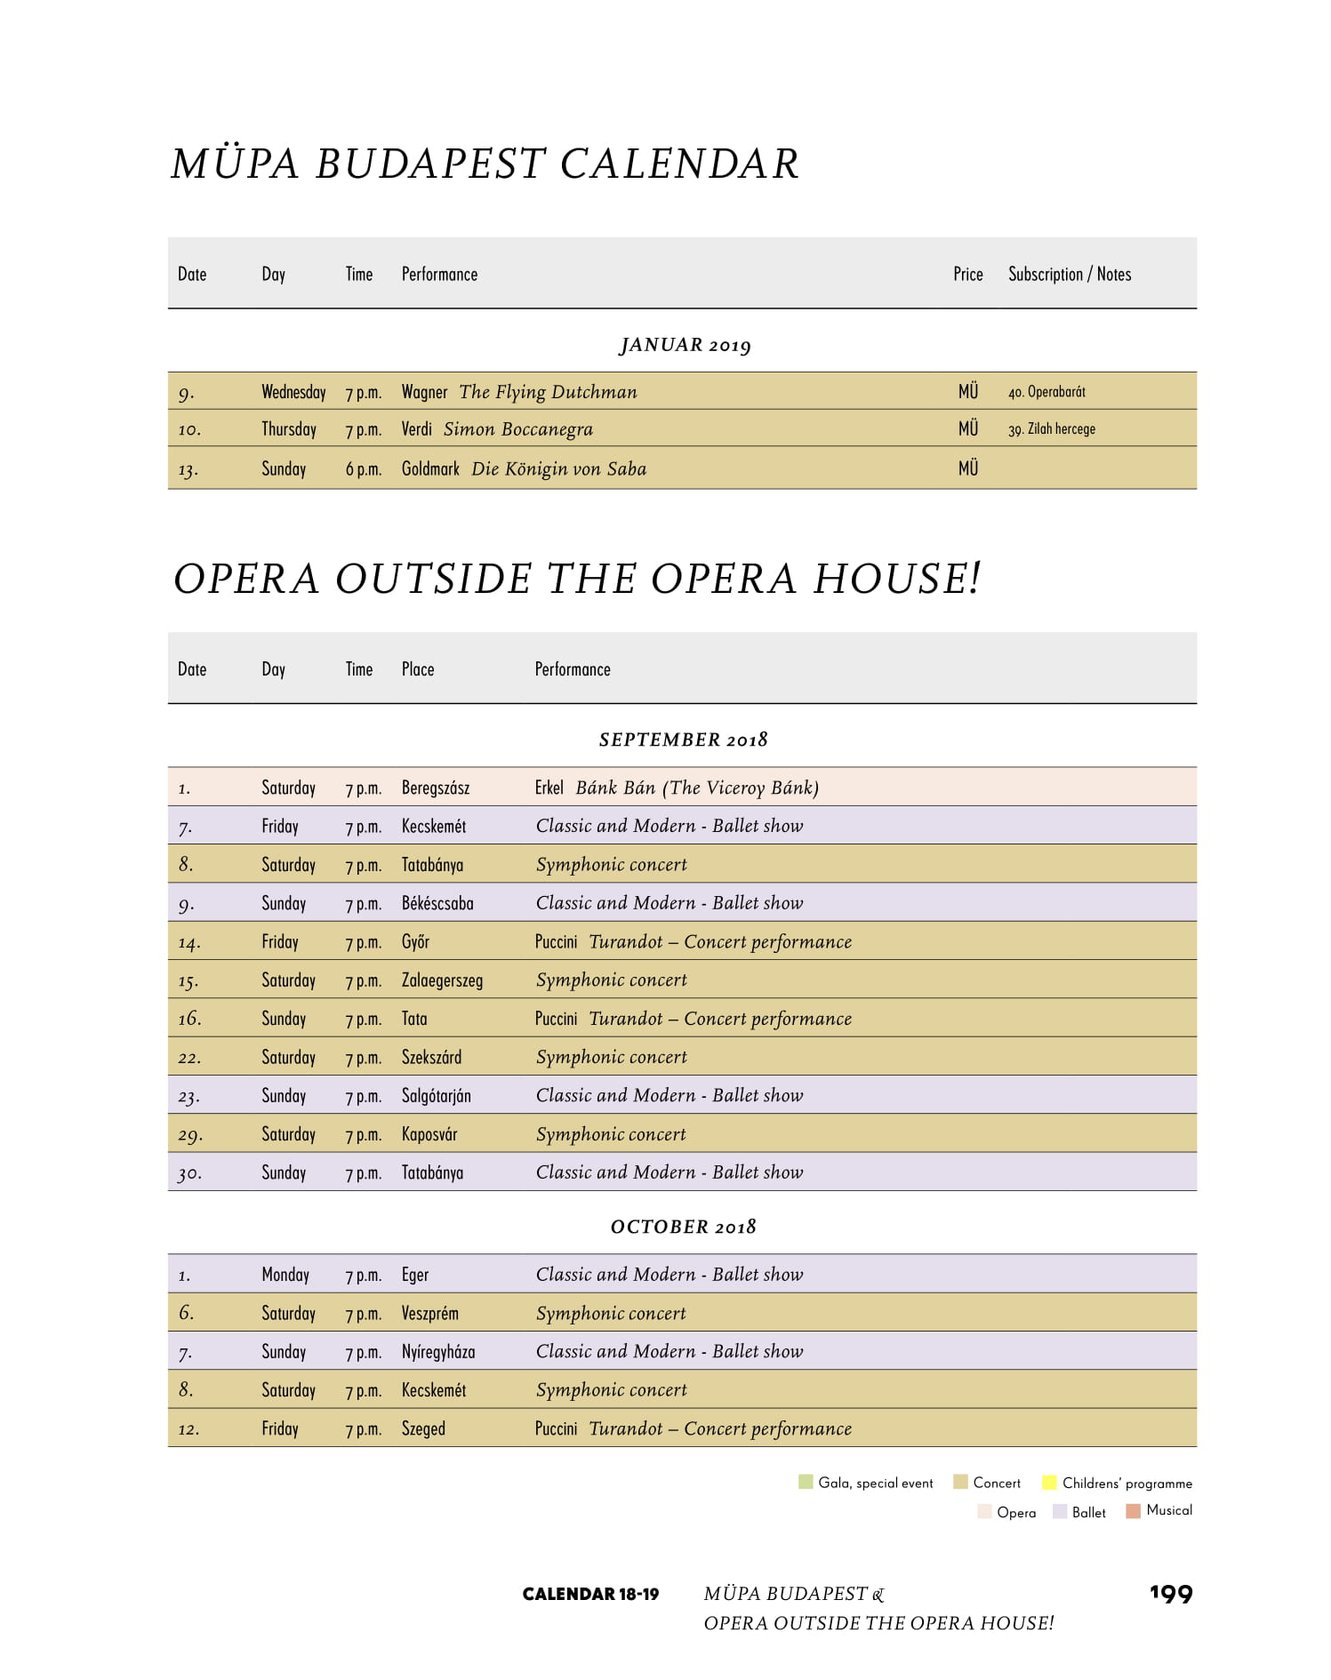Click the Beregszász place cell
This screenshot has width=1331, height=1680.
(436, 788)
